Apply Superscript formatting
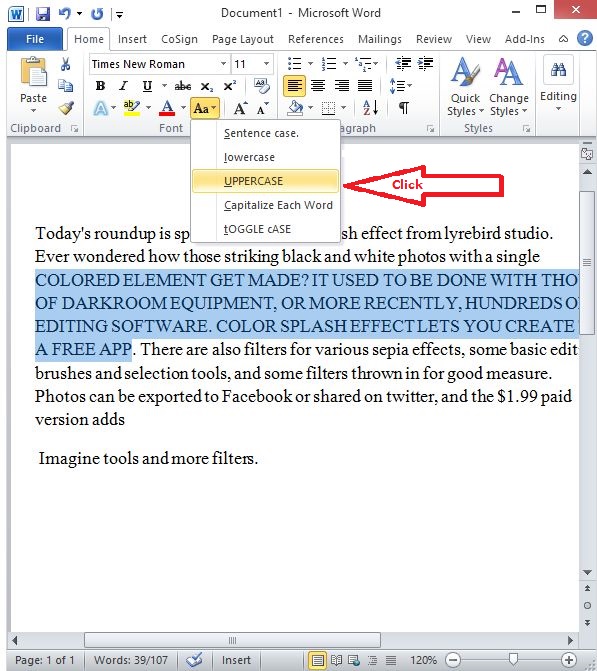Image resolution: width=597 pixels, height=671 pixels. (230, 86)
